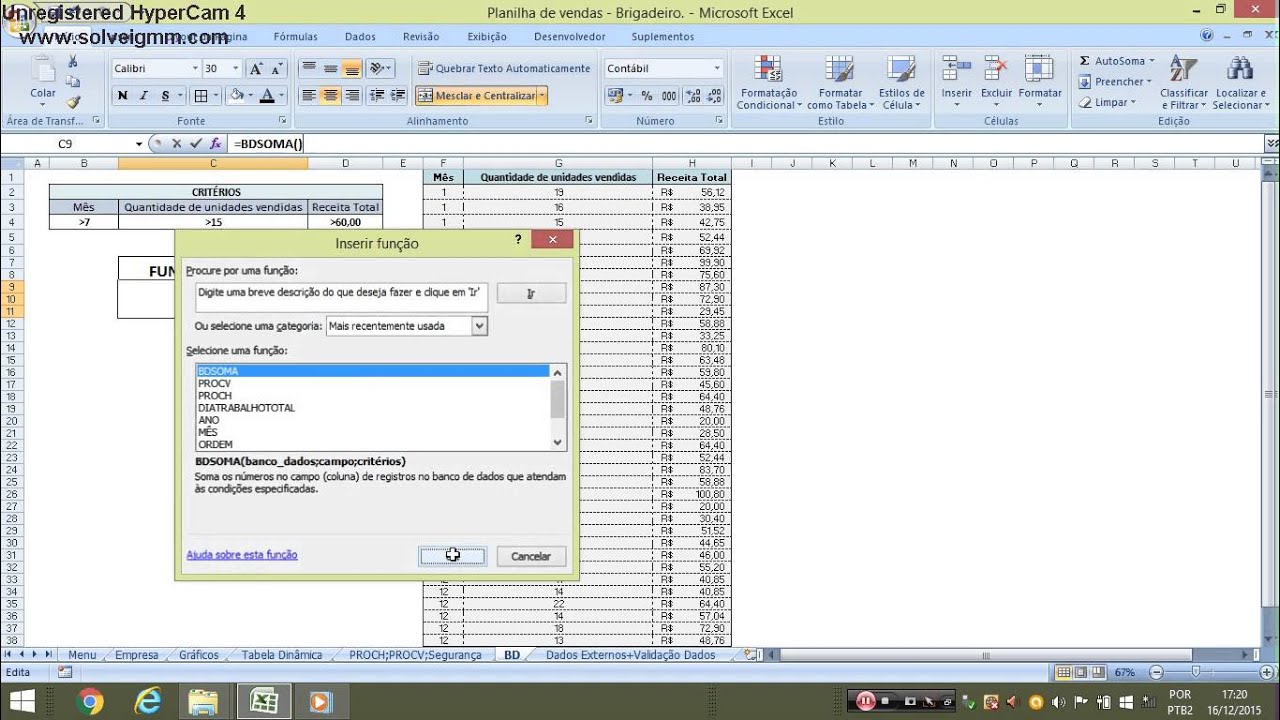
Task: Apply fill color paint bucket
Action: coord(236,96)
